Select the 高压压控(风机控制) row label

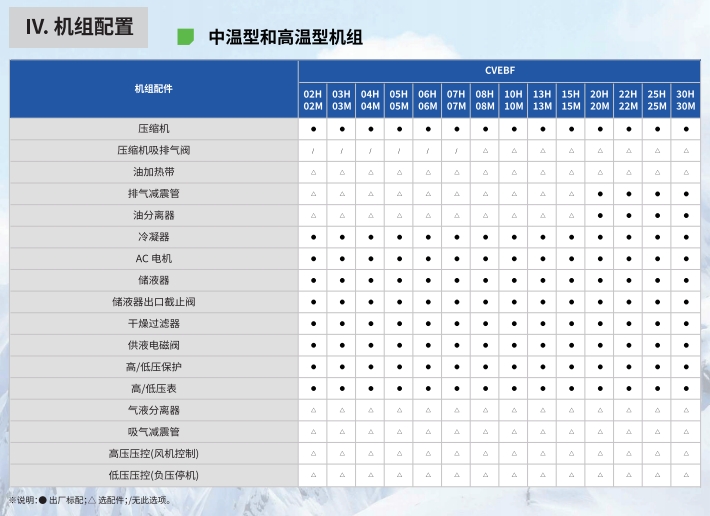[x=154, y=453]
